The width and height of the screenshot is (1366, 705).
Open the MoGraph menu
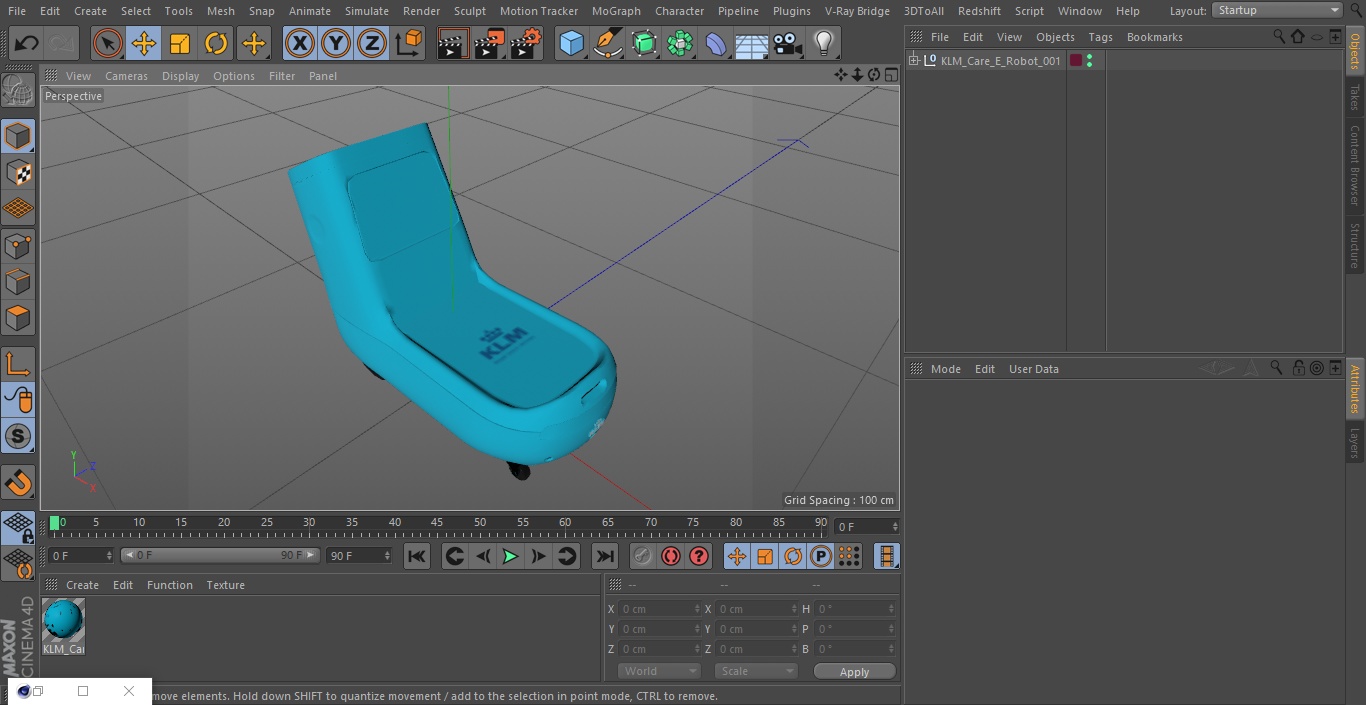tap(616, 11)
